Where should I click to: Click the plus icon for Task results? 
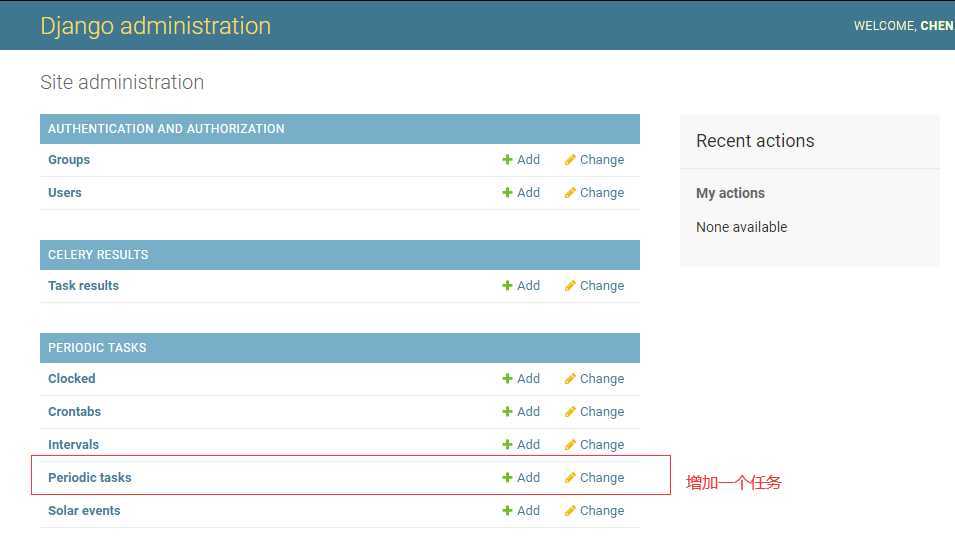pos(507,286)
